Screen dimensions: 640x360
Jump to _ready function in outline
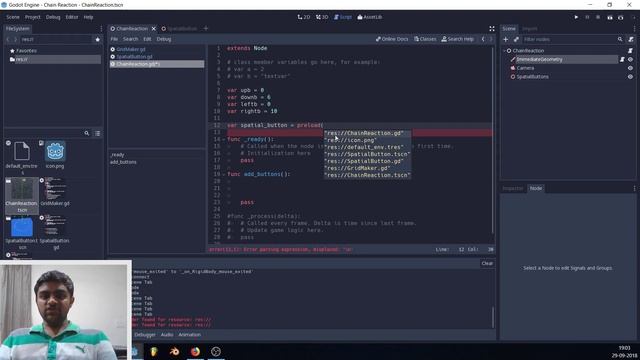pyautogui.click(x=117, y=155)
